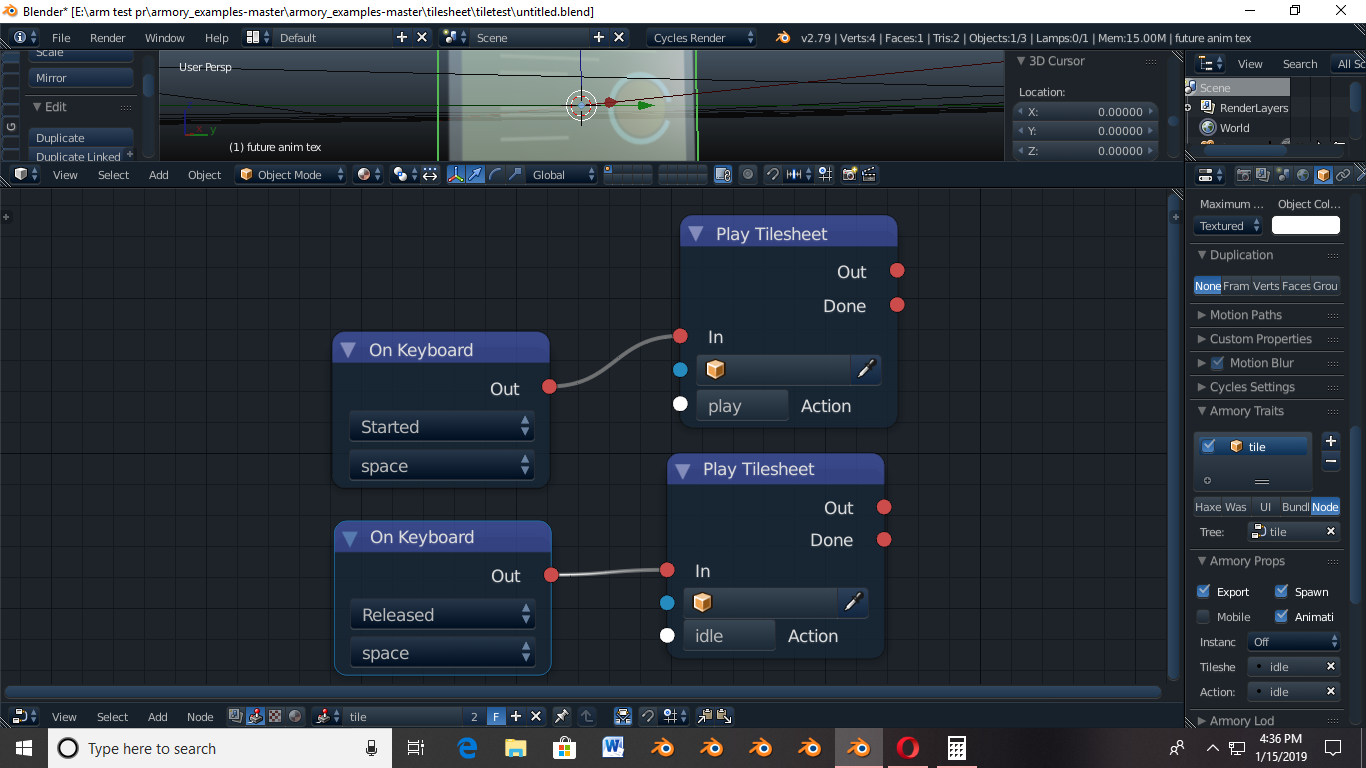Click the scale manipulator icon
The height and width of the screenshot is (768, 1366).
coord(516,174)
